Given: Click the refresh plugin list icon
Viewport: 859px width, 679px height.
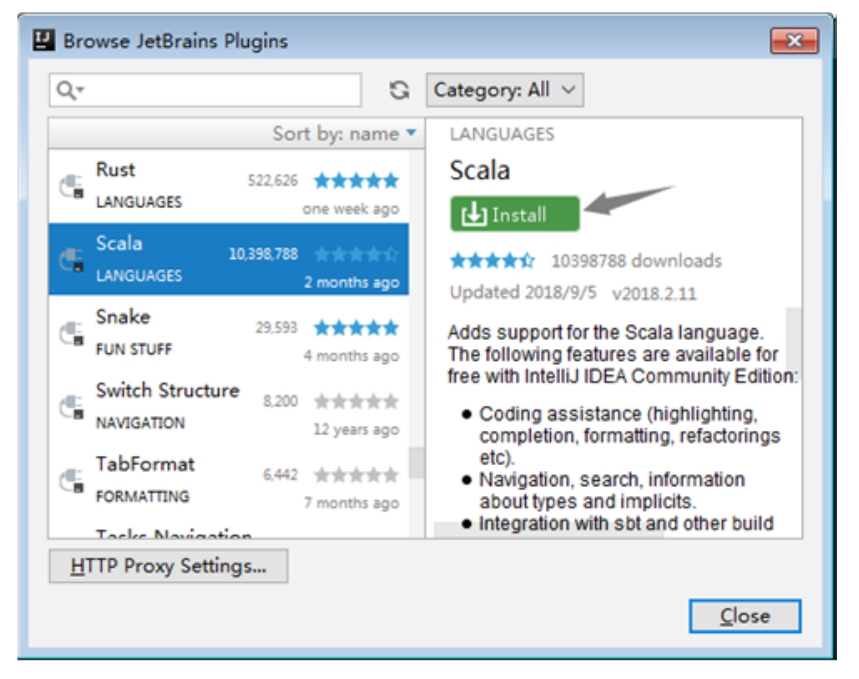Looking at the screenshot, I should click(399, 90).
